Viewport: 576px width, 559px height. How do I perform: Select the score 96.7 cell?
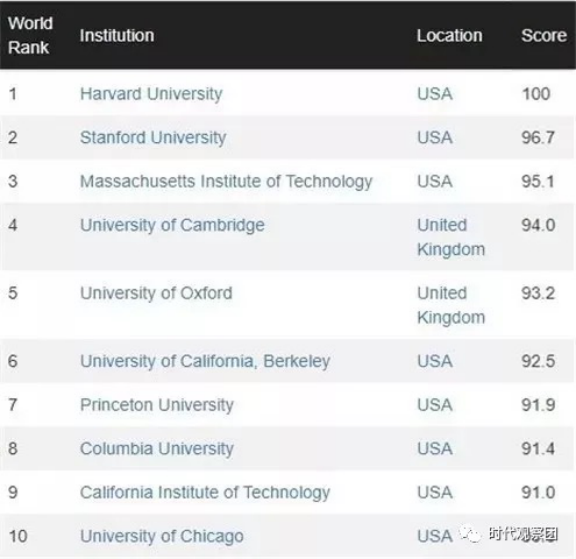tap(538, 138)
